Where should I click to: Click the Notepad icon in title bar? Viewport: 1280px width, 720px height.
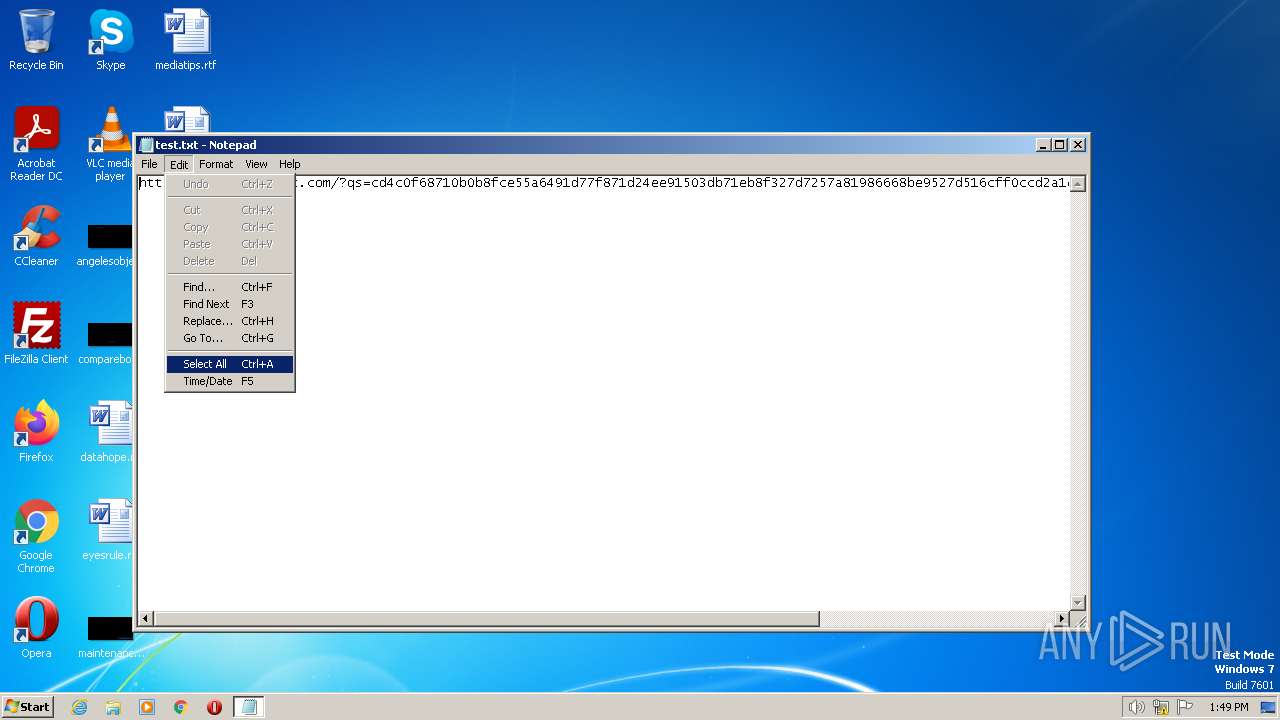tap(146, 145)
